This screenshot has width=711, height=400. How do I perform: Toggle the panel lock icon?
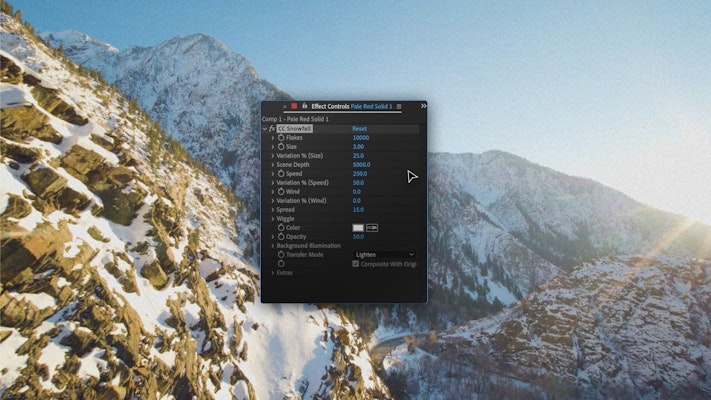point(304,106)
